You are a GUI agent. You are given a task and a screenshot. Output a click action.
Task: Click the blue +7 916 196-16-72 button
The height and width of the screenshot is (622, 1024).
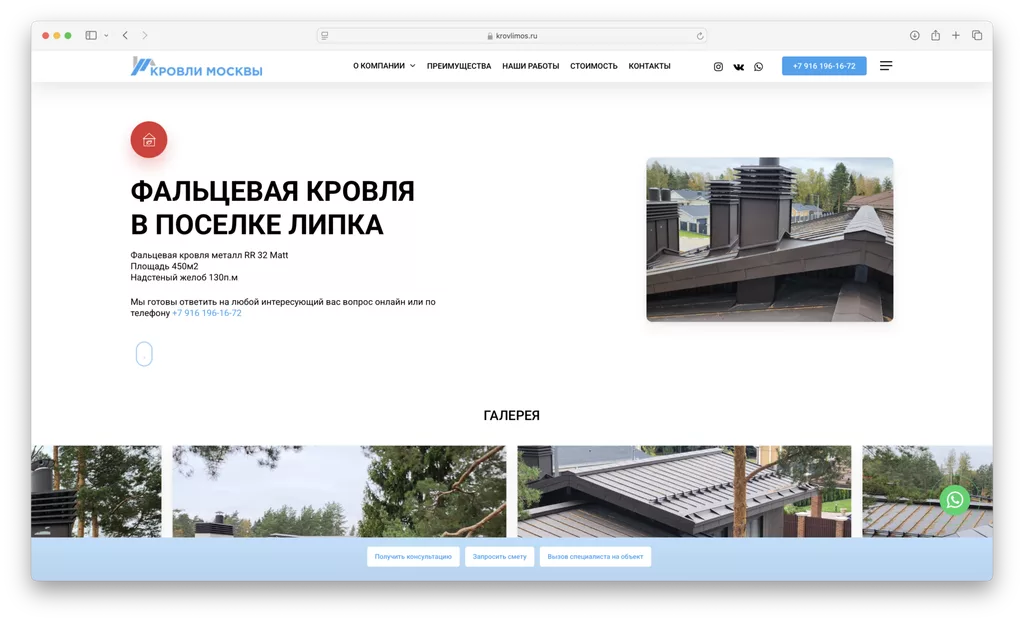point(824,66)
